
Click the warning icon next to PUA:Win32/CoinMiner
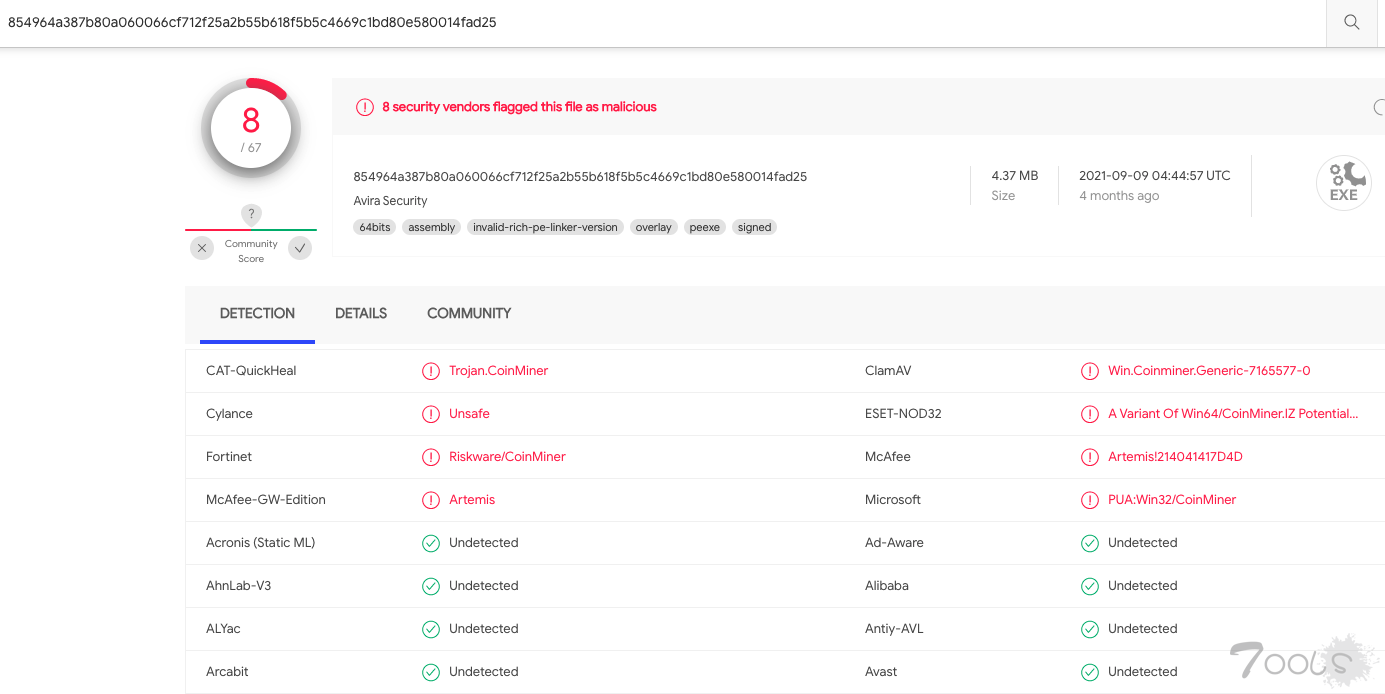coord(1090,500)
